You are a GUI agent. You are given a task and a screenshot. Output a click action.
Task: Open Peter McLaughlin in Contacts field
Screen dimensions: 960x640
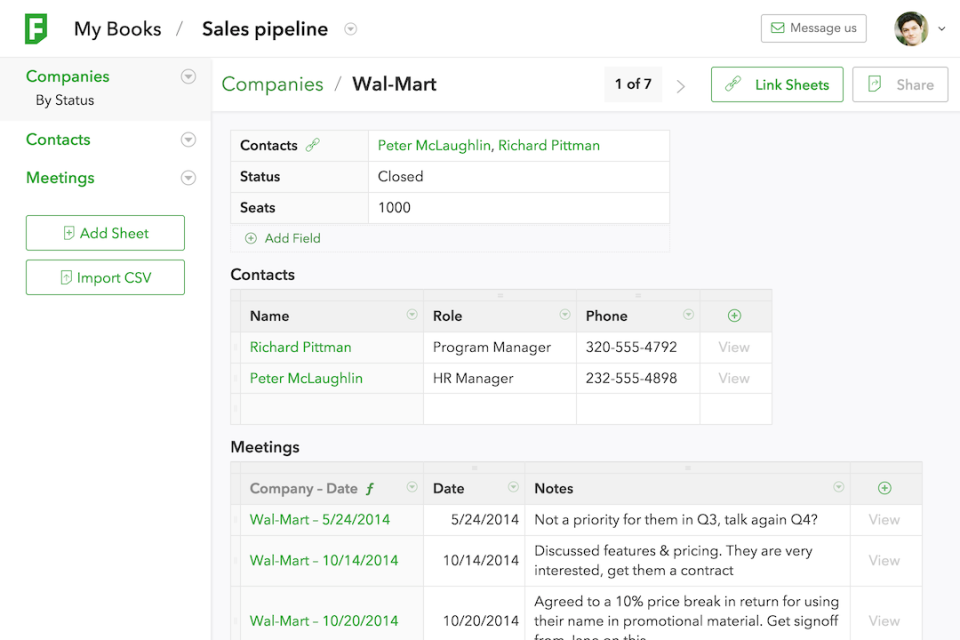(x=434, y=145)
